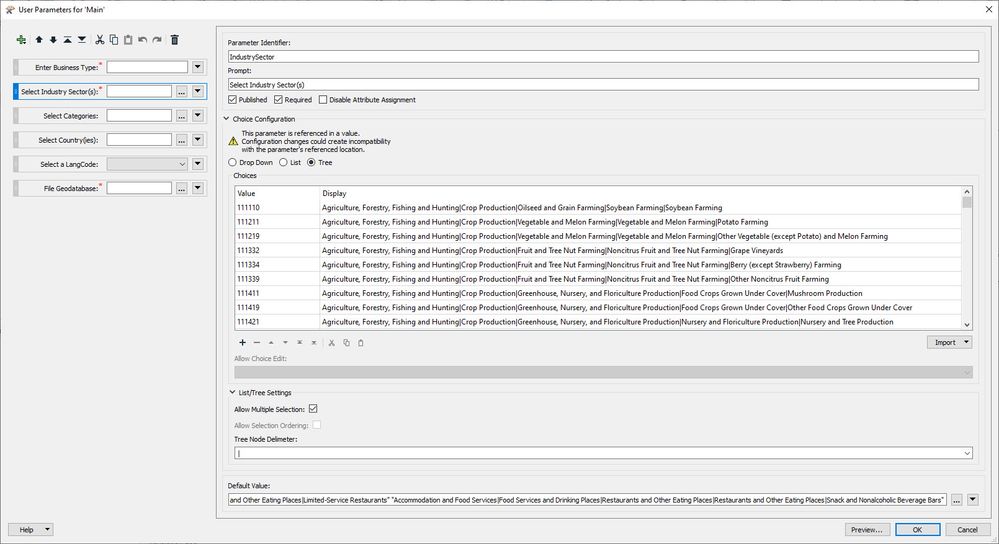Open dropdown arrow beside Enter Business Type
This screenshot has height=544, width=999.
tap(198, 67)
